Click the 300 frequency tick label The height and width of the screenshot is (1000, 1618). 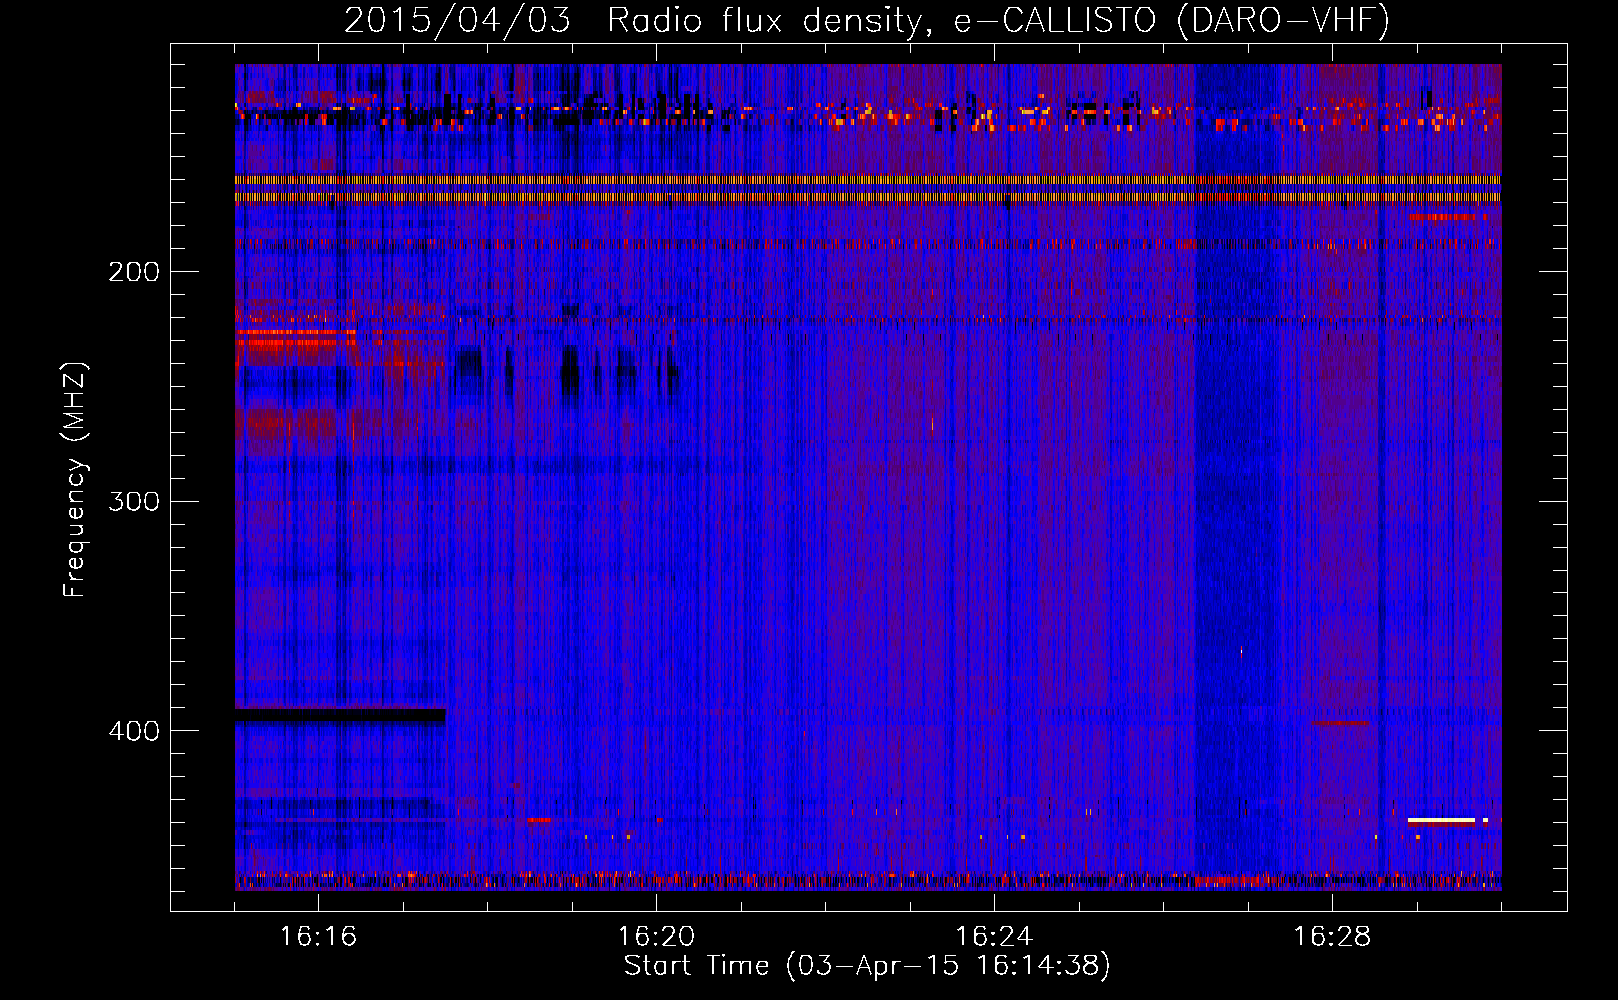(x=134, y=501)
